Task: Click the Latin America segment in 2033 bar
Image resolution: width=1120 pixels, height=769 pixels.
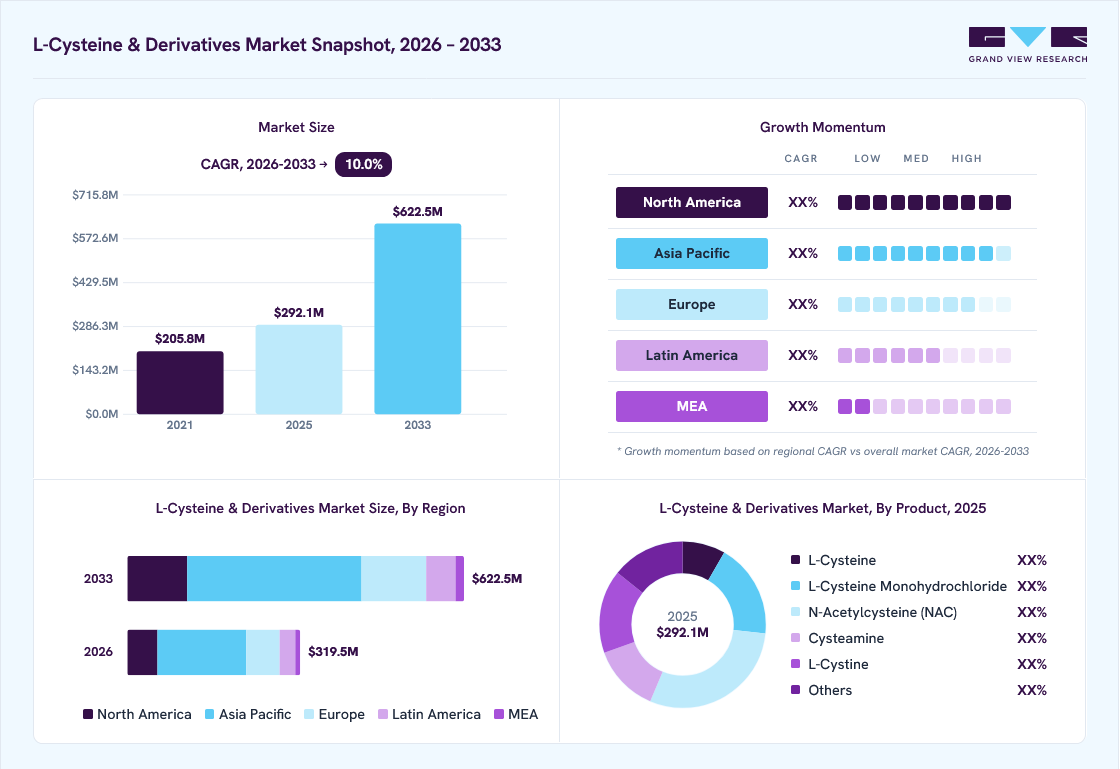Action: pyautogui.click(x=441, y=578)
